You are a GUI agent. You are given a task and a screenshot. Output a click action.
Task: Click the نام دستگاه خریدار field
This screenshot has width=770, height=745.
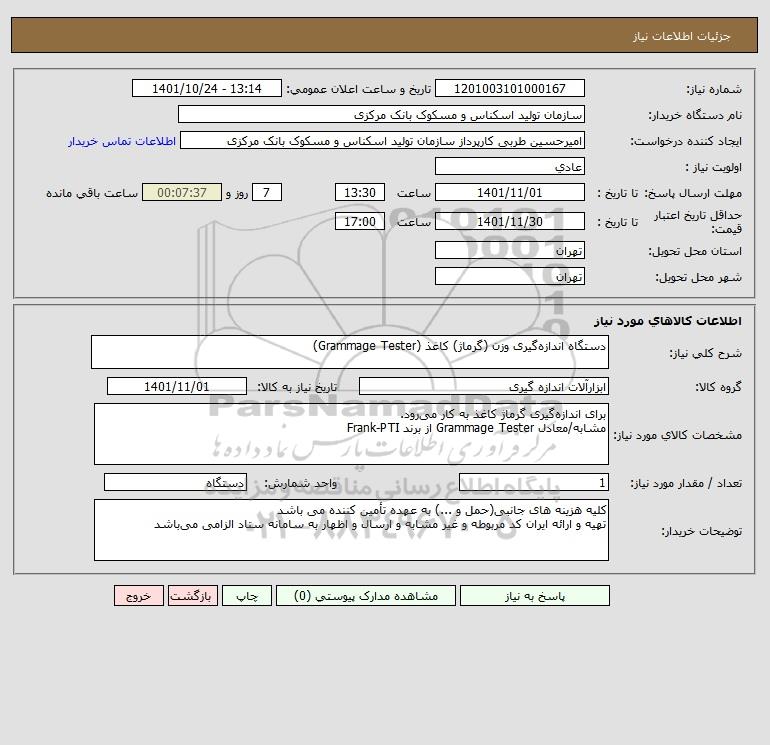click(381, 114)
